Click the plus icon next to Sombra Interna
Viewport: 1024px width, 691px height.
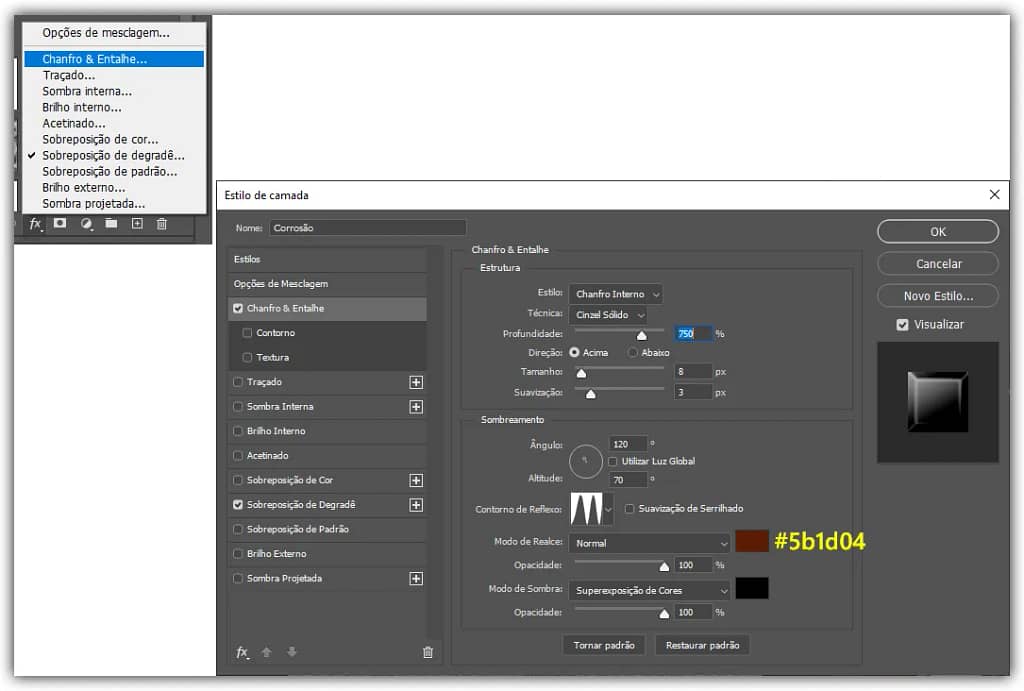click(x=416, y=407)
